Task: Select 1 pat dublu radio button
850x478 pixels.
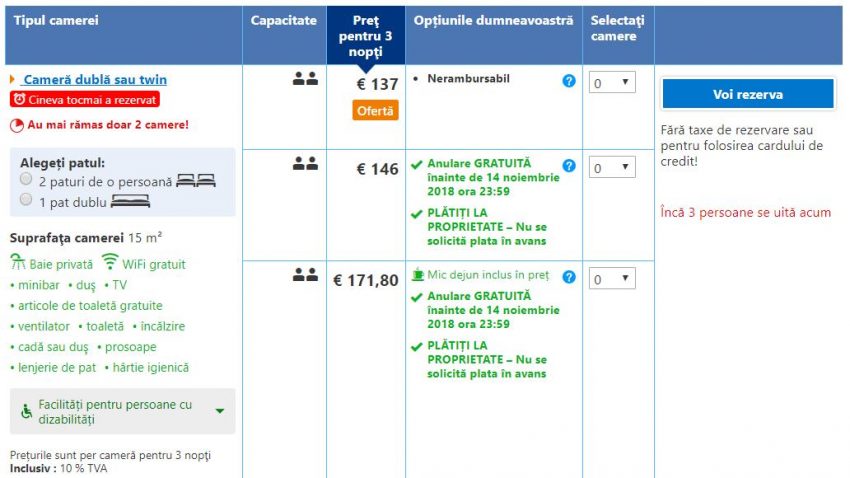Action: [26, 199]
